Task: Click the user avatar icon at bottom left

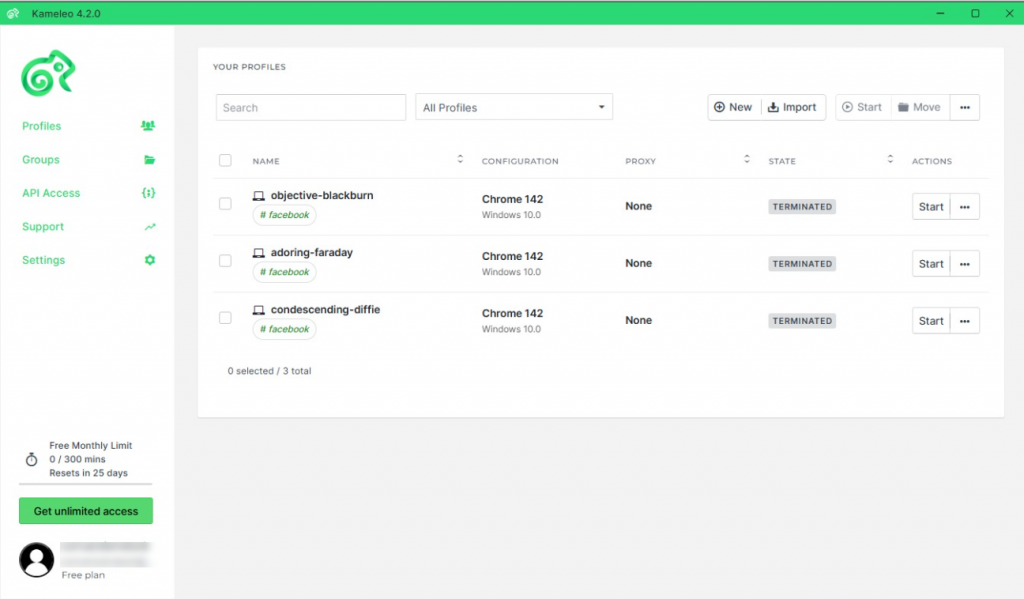Action: click(x=37, y=560)
